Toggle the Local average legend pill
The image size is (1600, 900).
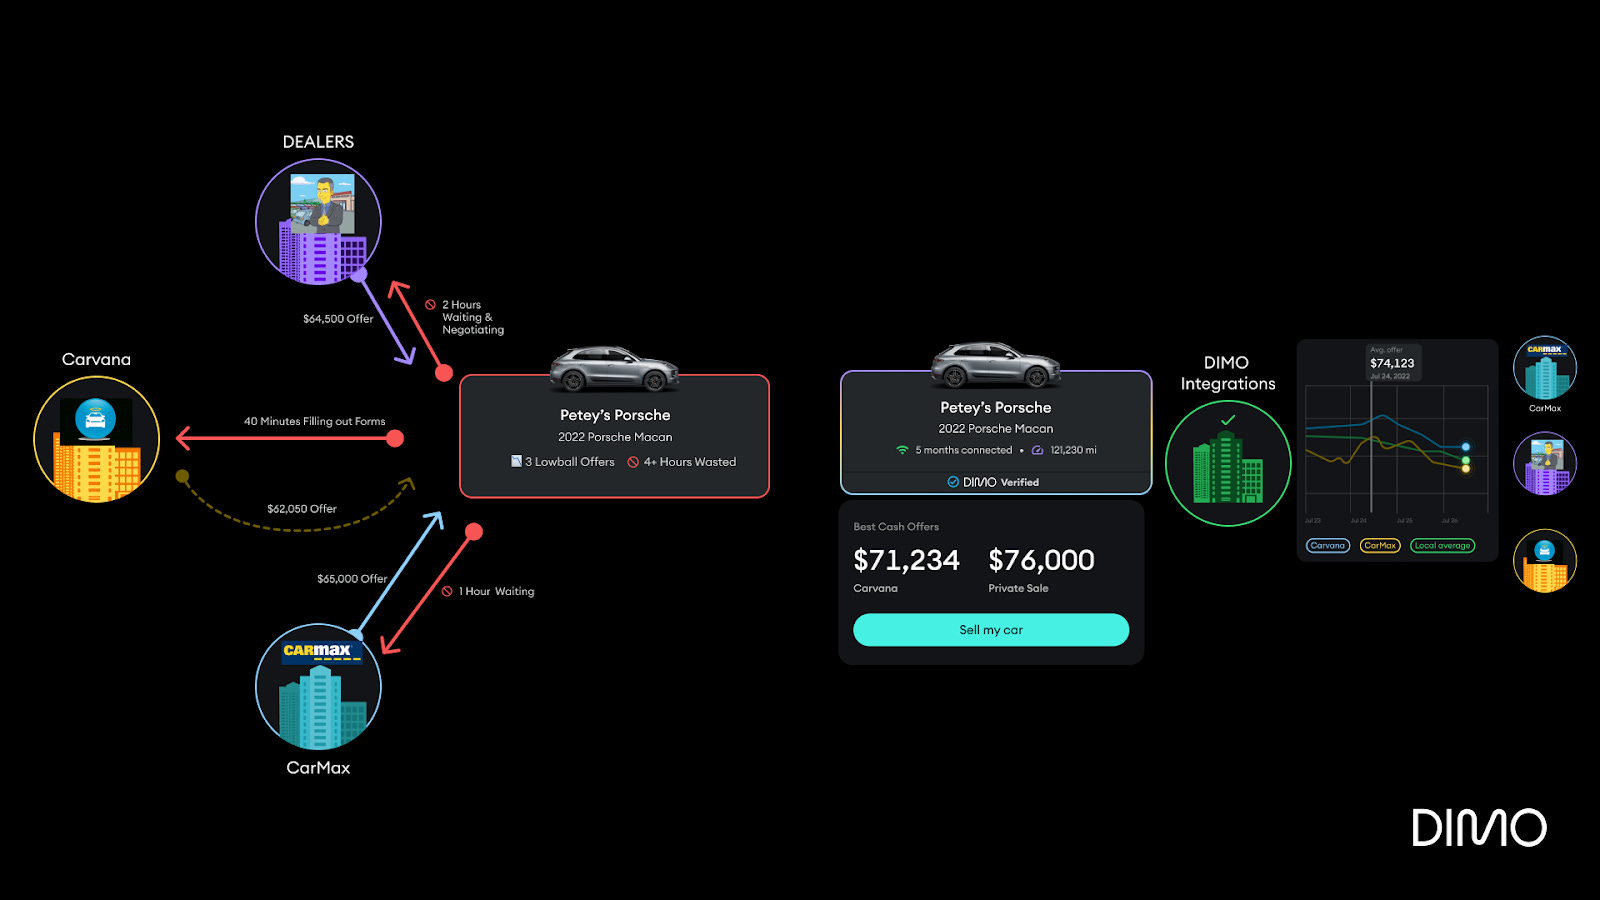click(1442, 545)
